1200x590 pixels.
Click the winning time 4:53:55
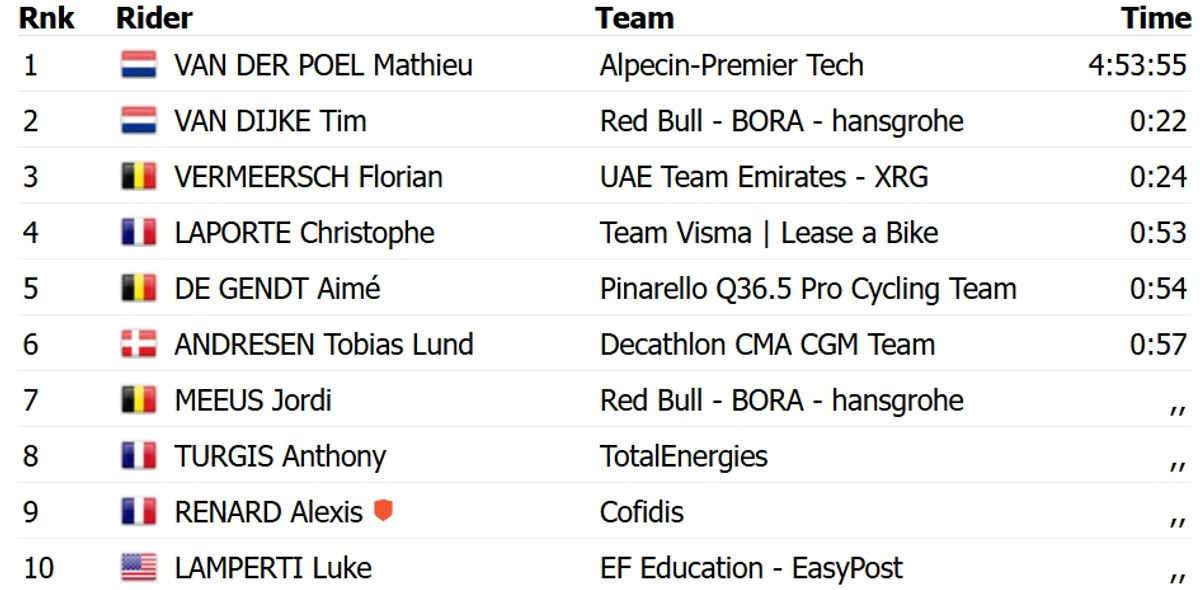tap(1137, 65)
